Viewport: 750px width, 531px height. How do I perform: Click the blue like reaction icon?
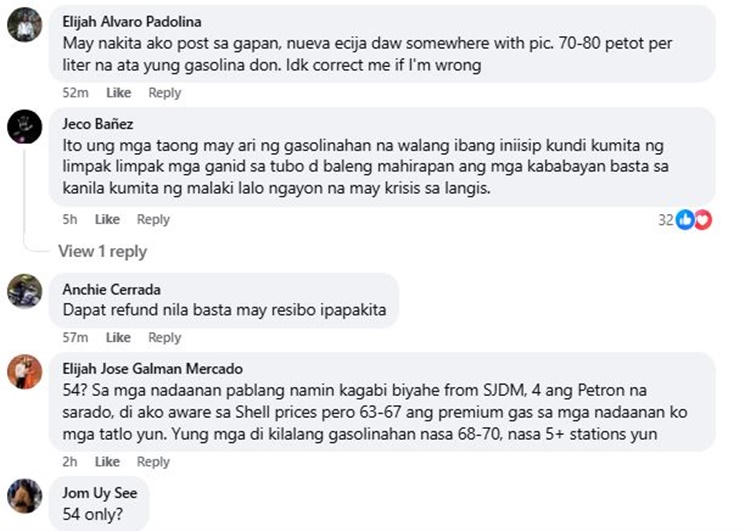(x=685, y=219)
